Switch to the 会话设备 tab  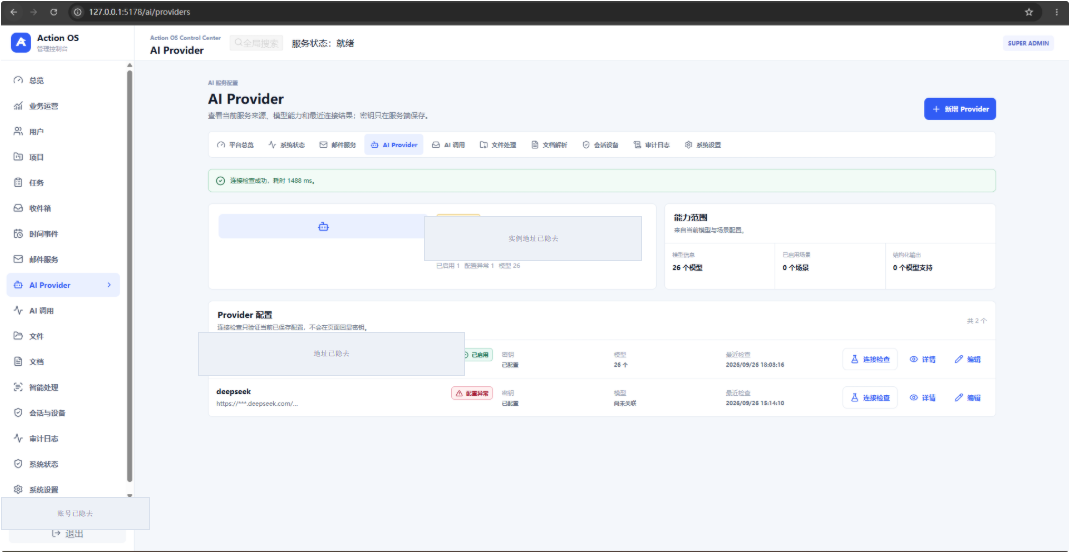(601, 145)
